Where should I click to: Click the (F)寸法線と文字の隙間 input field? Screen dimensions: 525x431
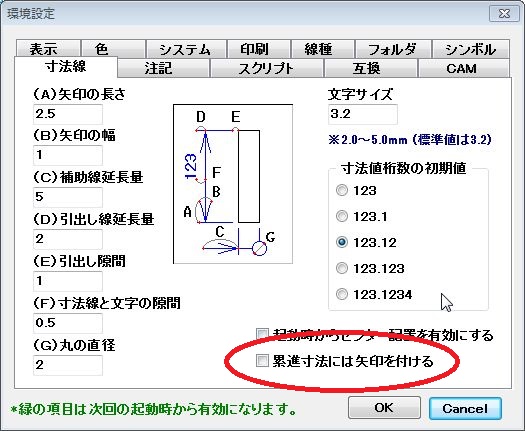(68, 323)
